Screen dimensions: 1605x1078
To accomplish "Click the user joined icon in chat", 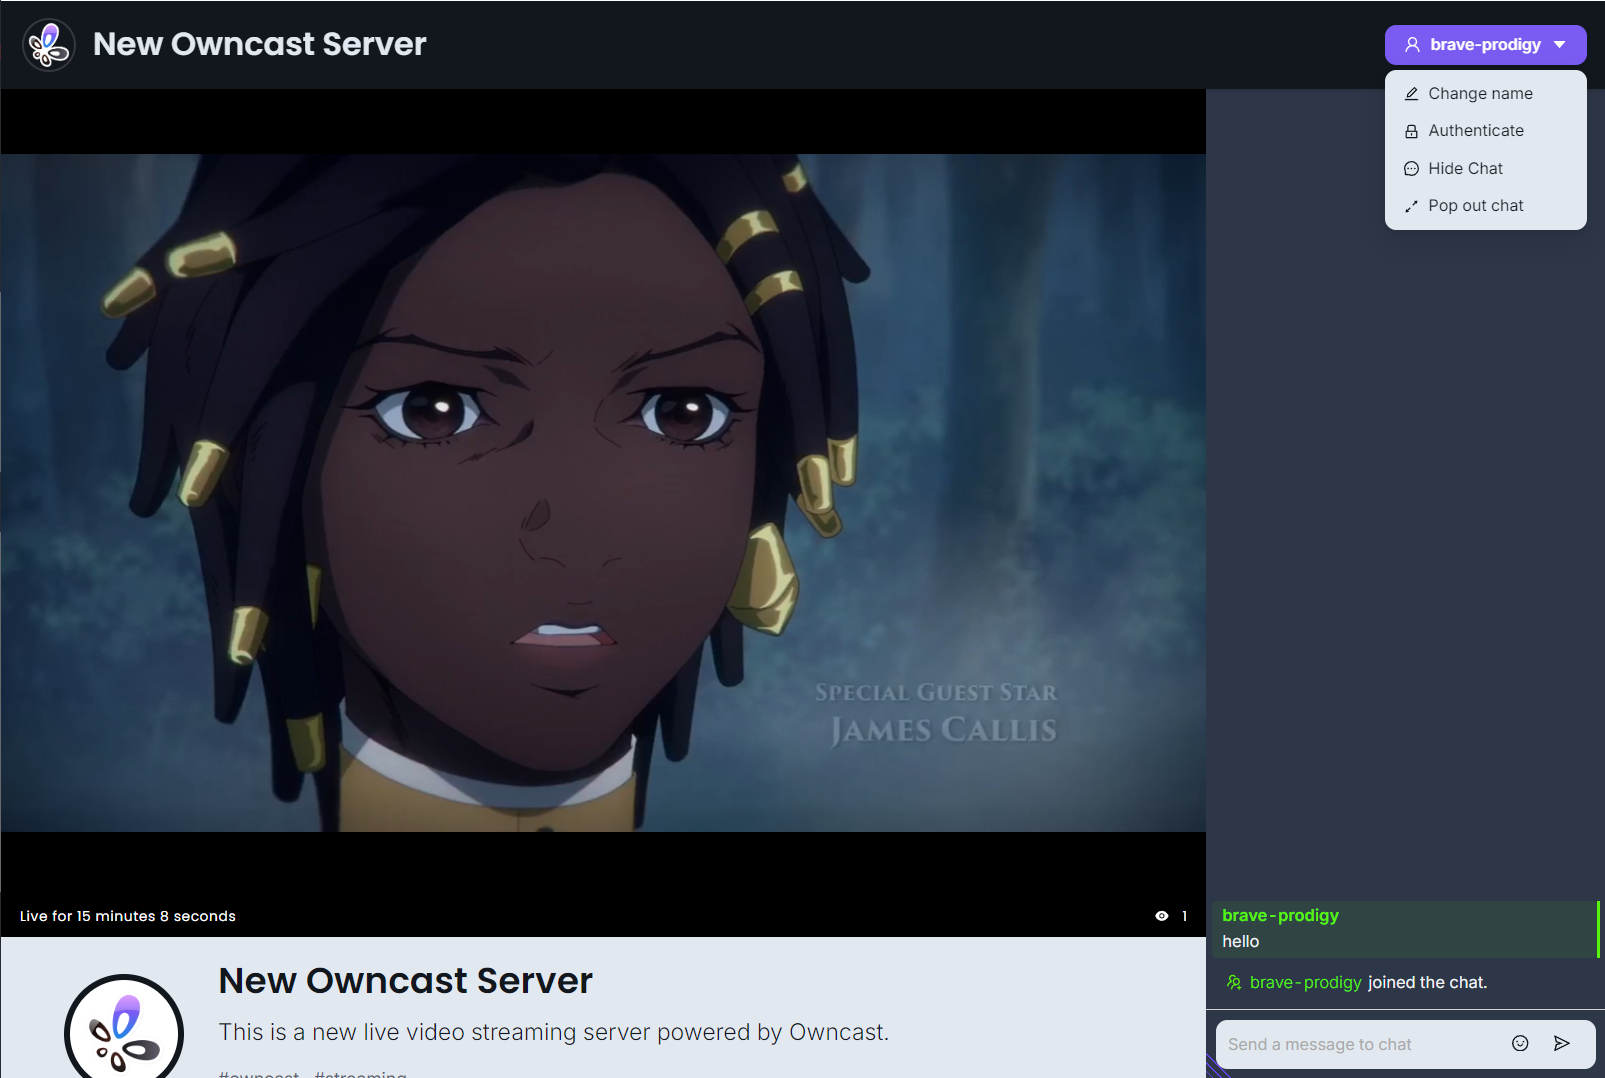I will click(1234, 983).
